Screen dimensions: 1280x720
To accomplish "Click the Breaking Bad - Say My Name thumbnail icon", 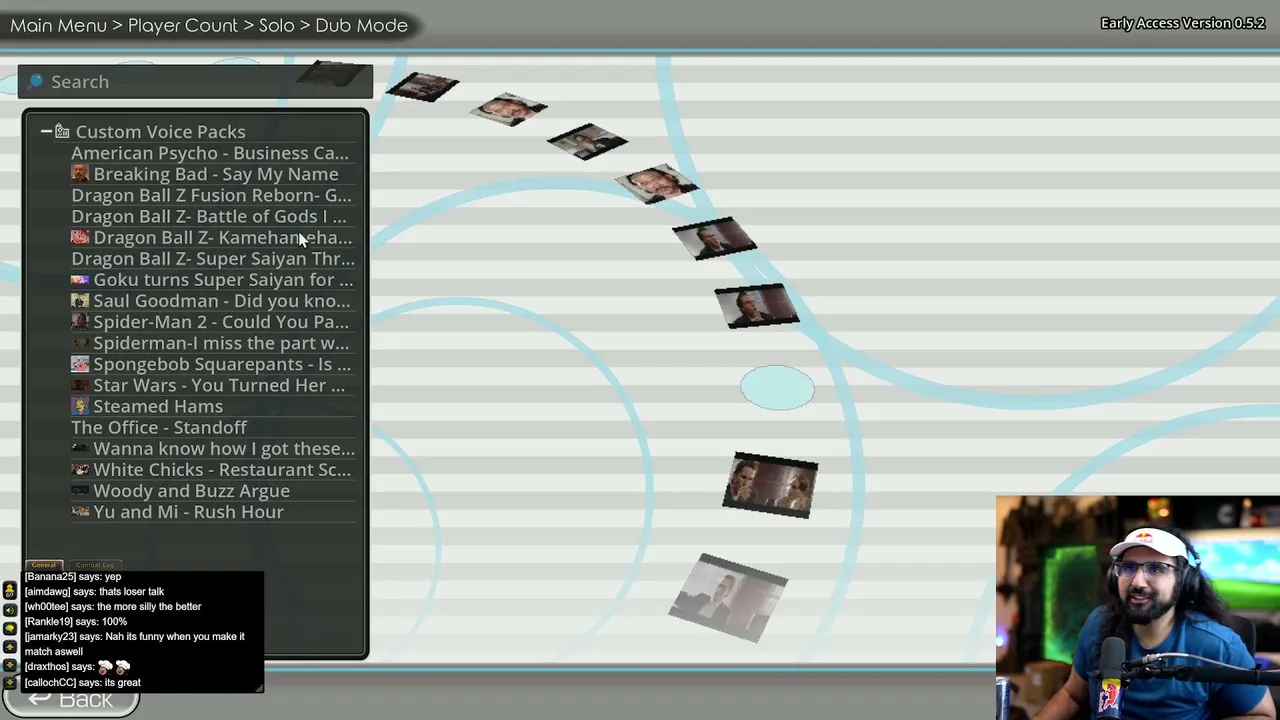I will click(80, 174).
